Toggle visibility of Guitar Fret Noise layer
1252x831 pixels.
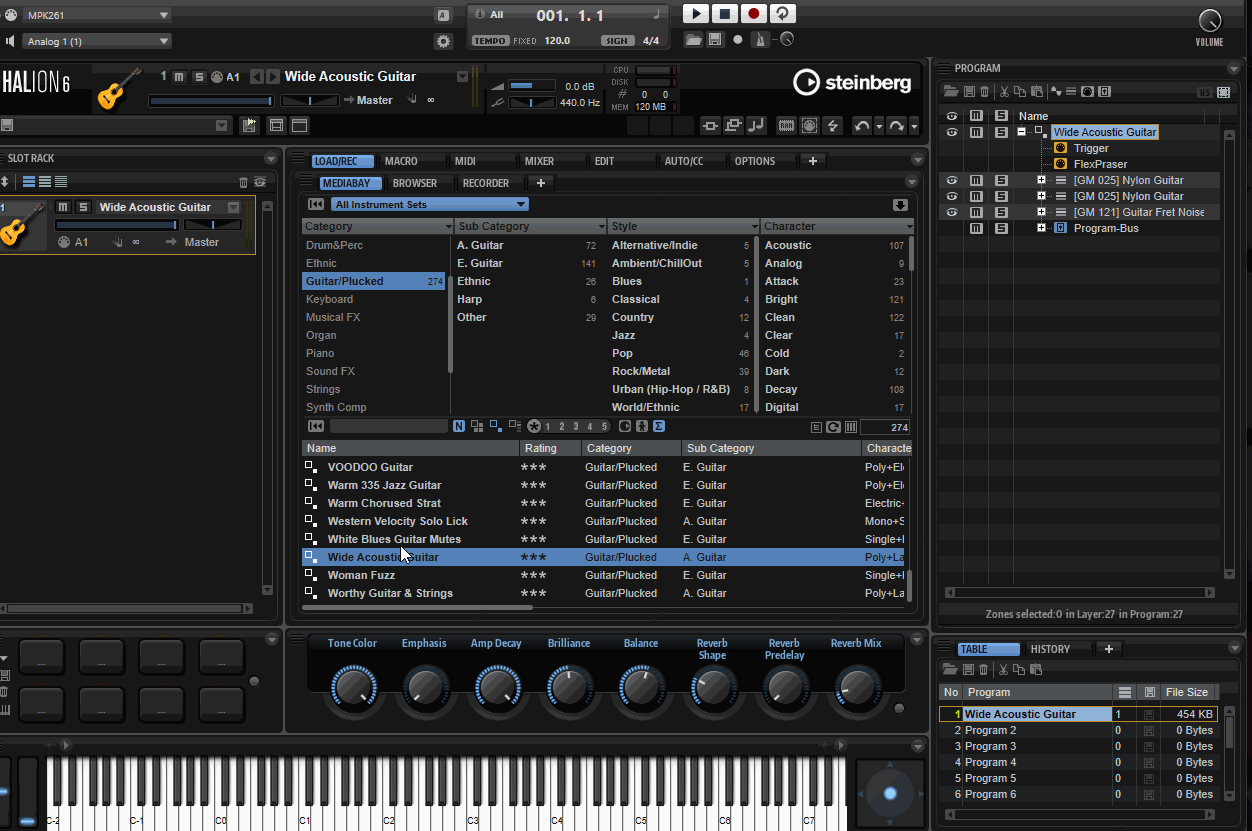tap(952, 212)
